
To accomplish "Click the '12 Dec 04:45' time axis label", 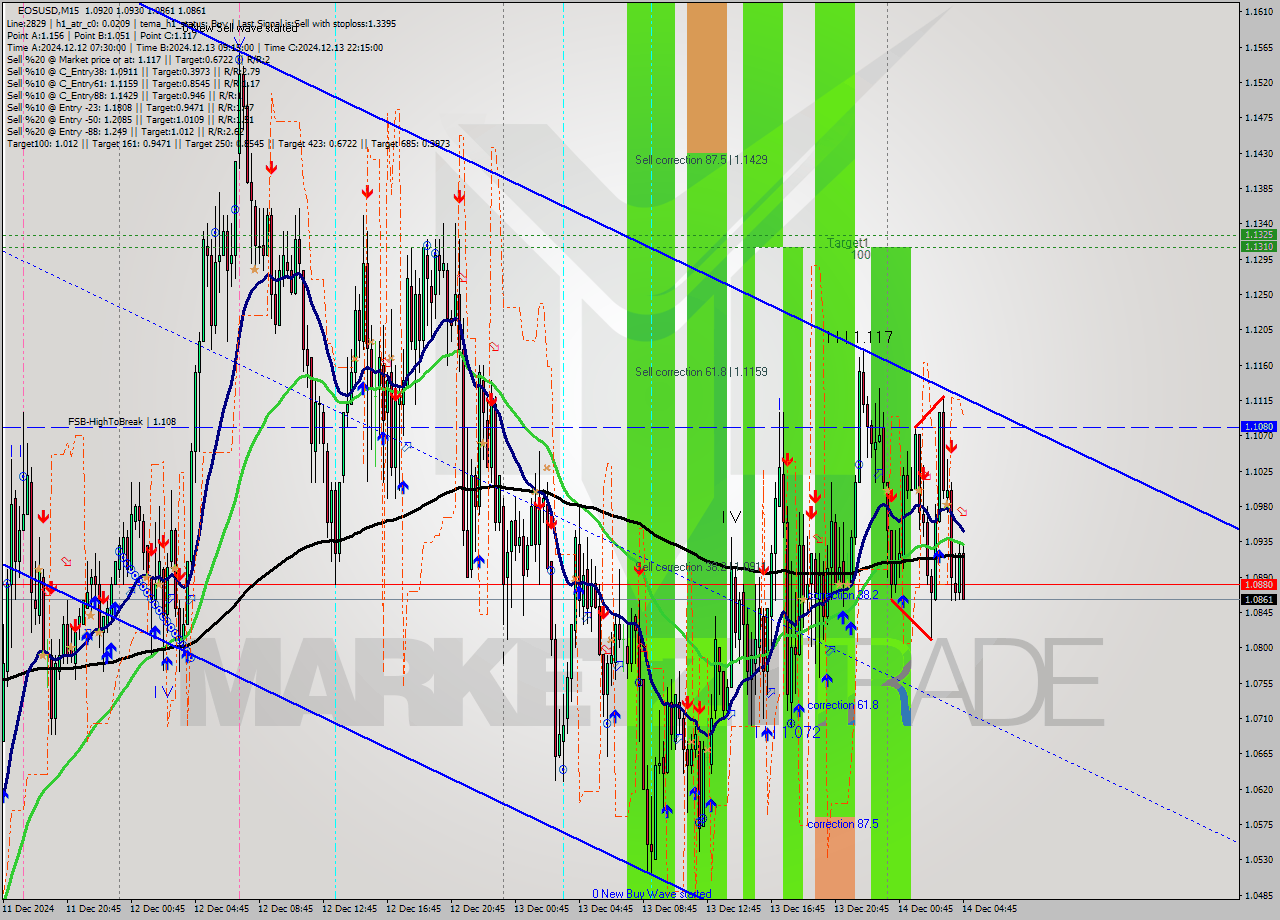I will coord(219,909).
